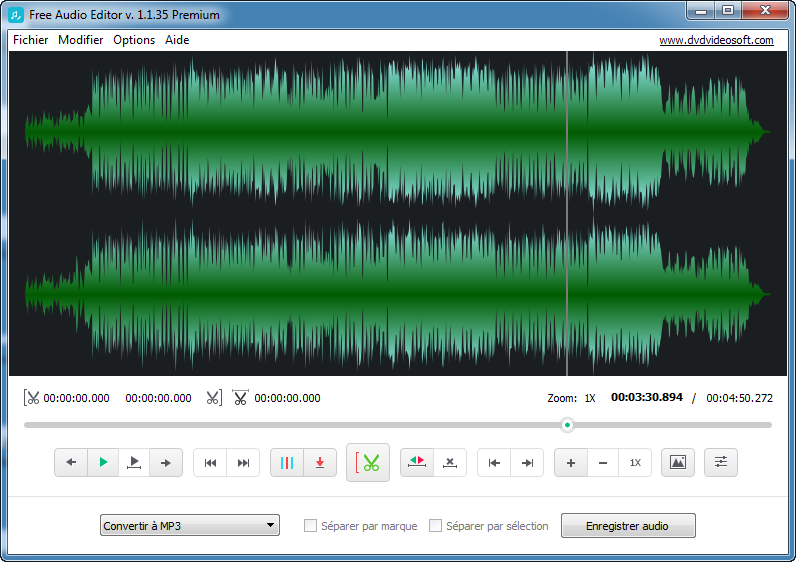
Task: Click the remove selection X button
Action: pyautogui.click(x=450, y=462)
